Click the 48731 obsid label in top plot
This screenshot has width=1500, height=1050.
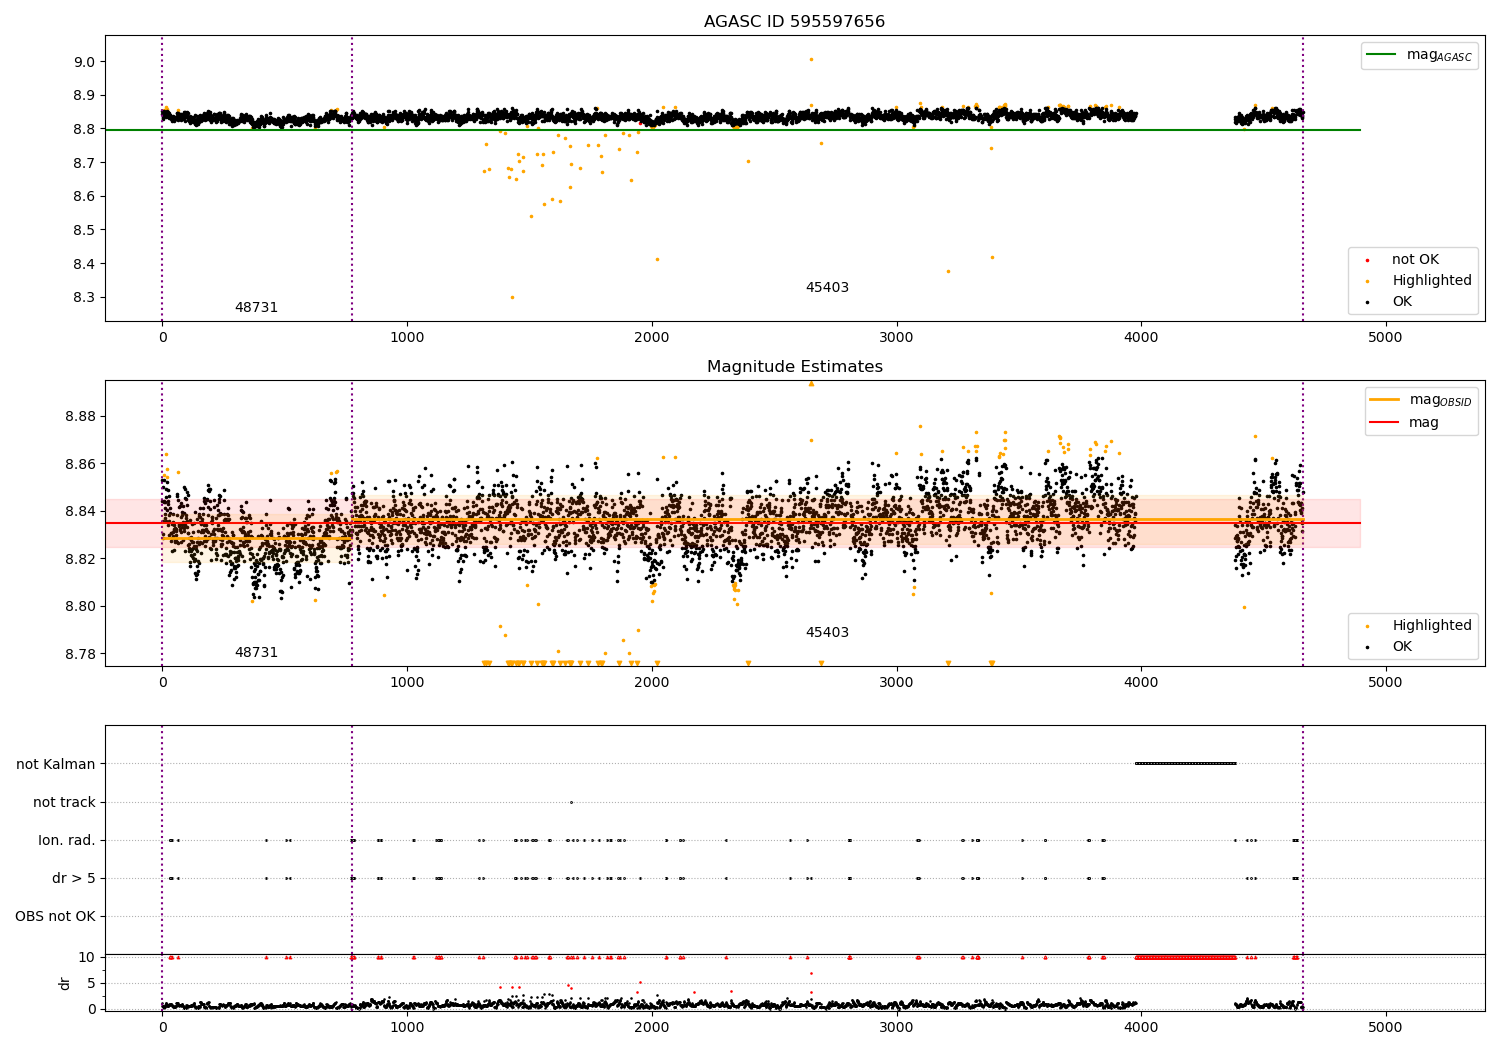click(x=256, y=308)
